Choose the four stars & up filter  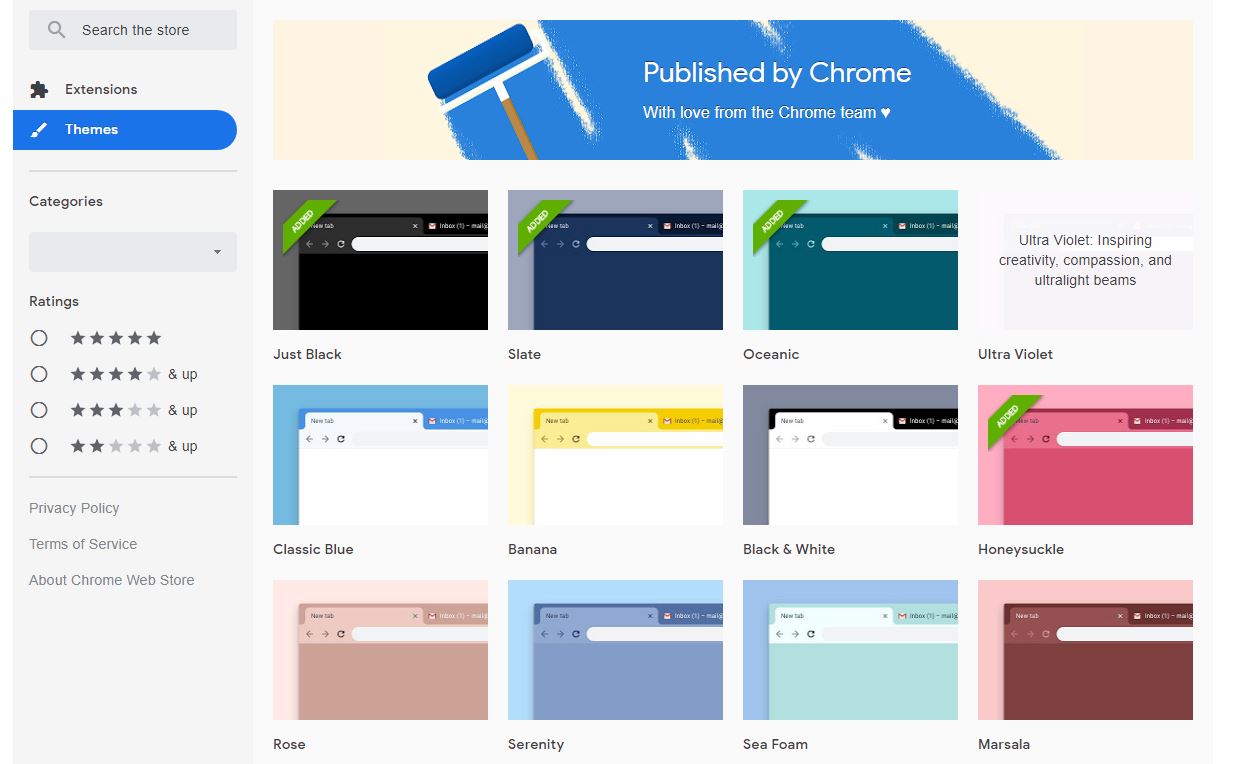point(39,374)
